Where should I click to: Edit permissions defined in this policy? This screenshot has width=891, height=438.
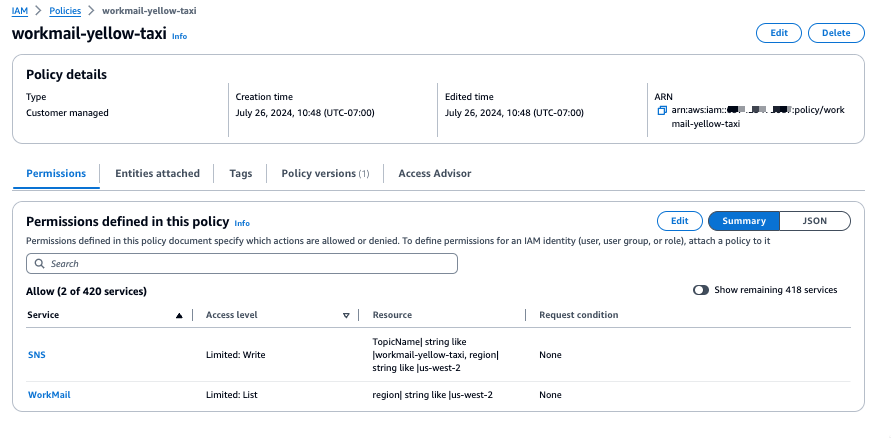point(679,221)
